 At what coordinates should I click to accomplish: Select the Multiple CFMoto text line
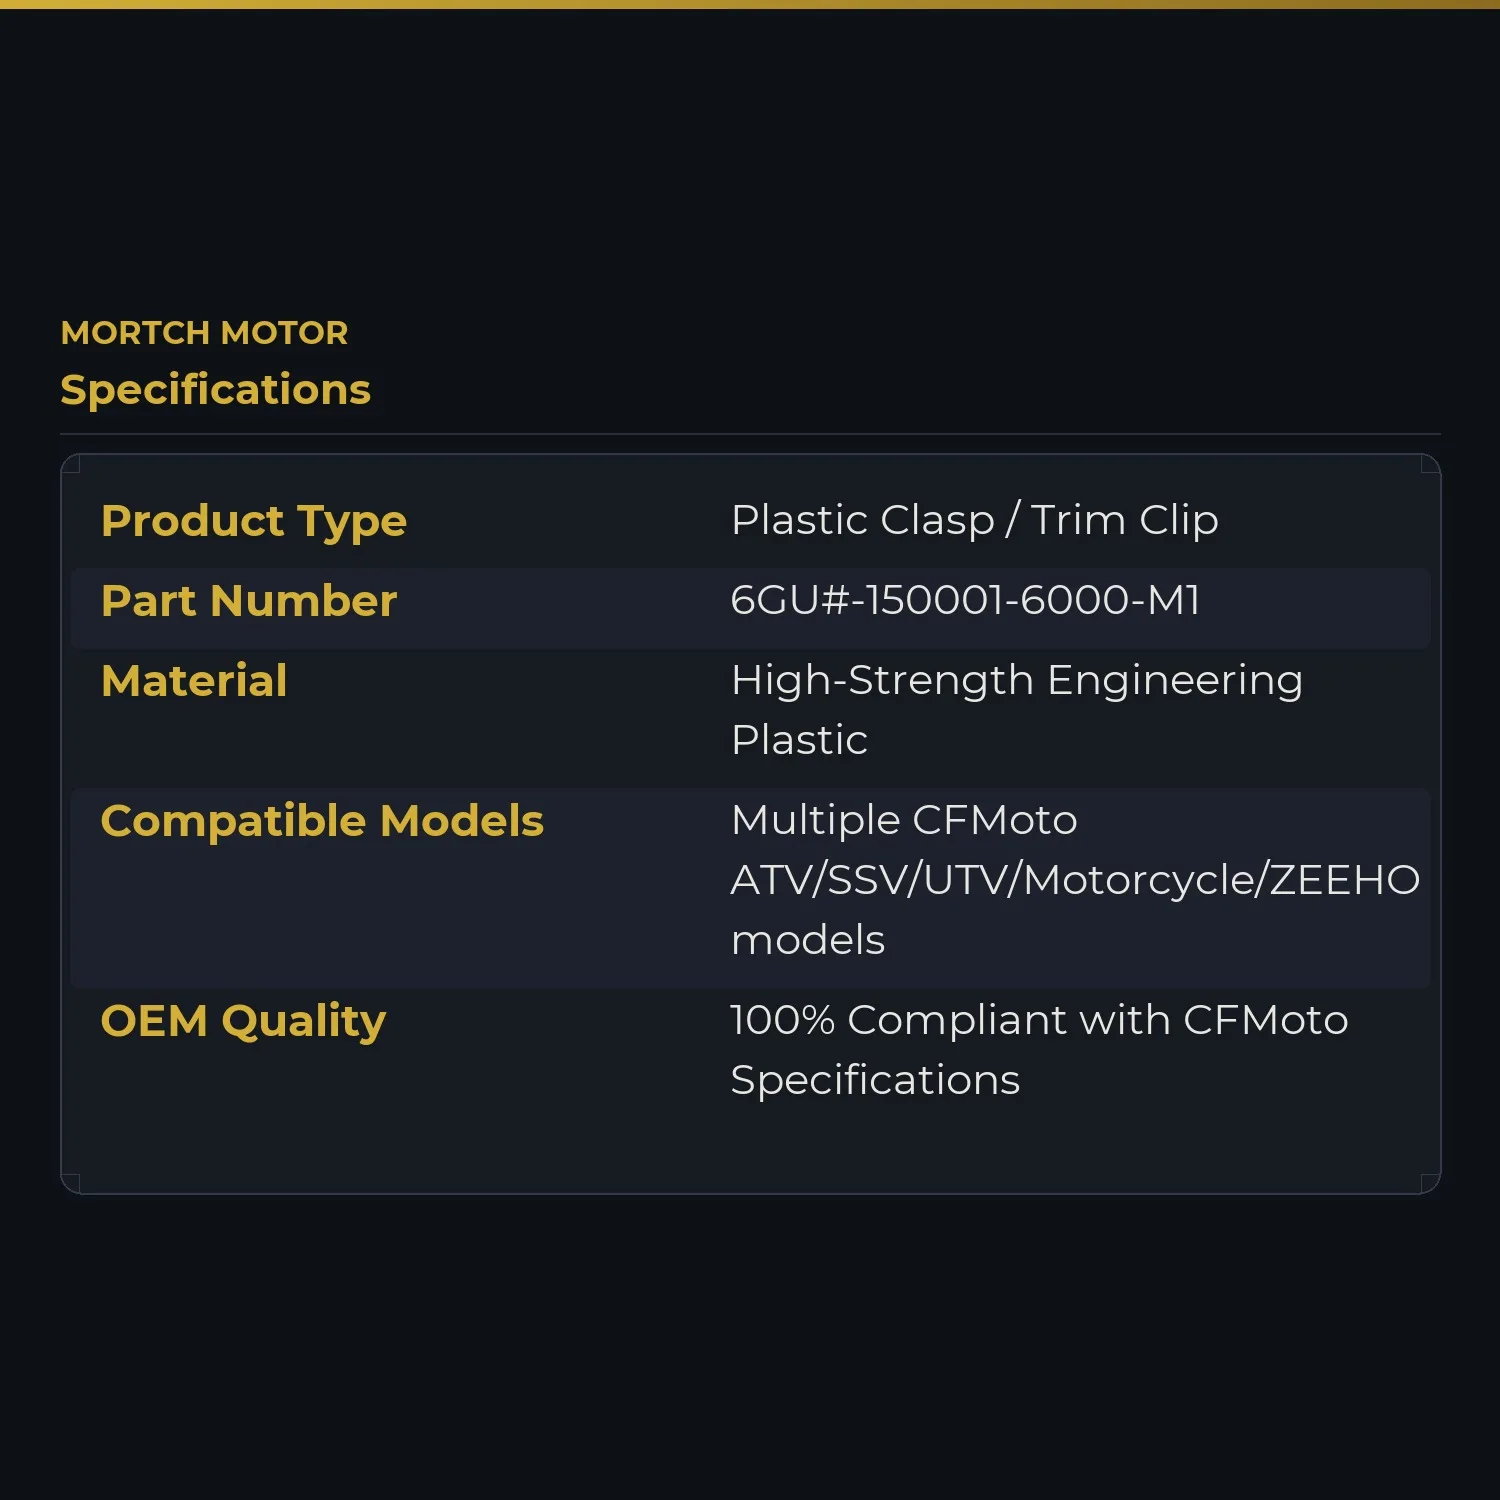coord(904,820)
